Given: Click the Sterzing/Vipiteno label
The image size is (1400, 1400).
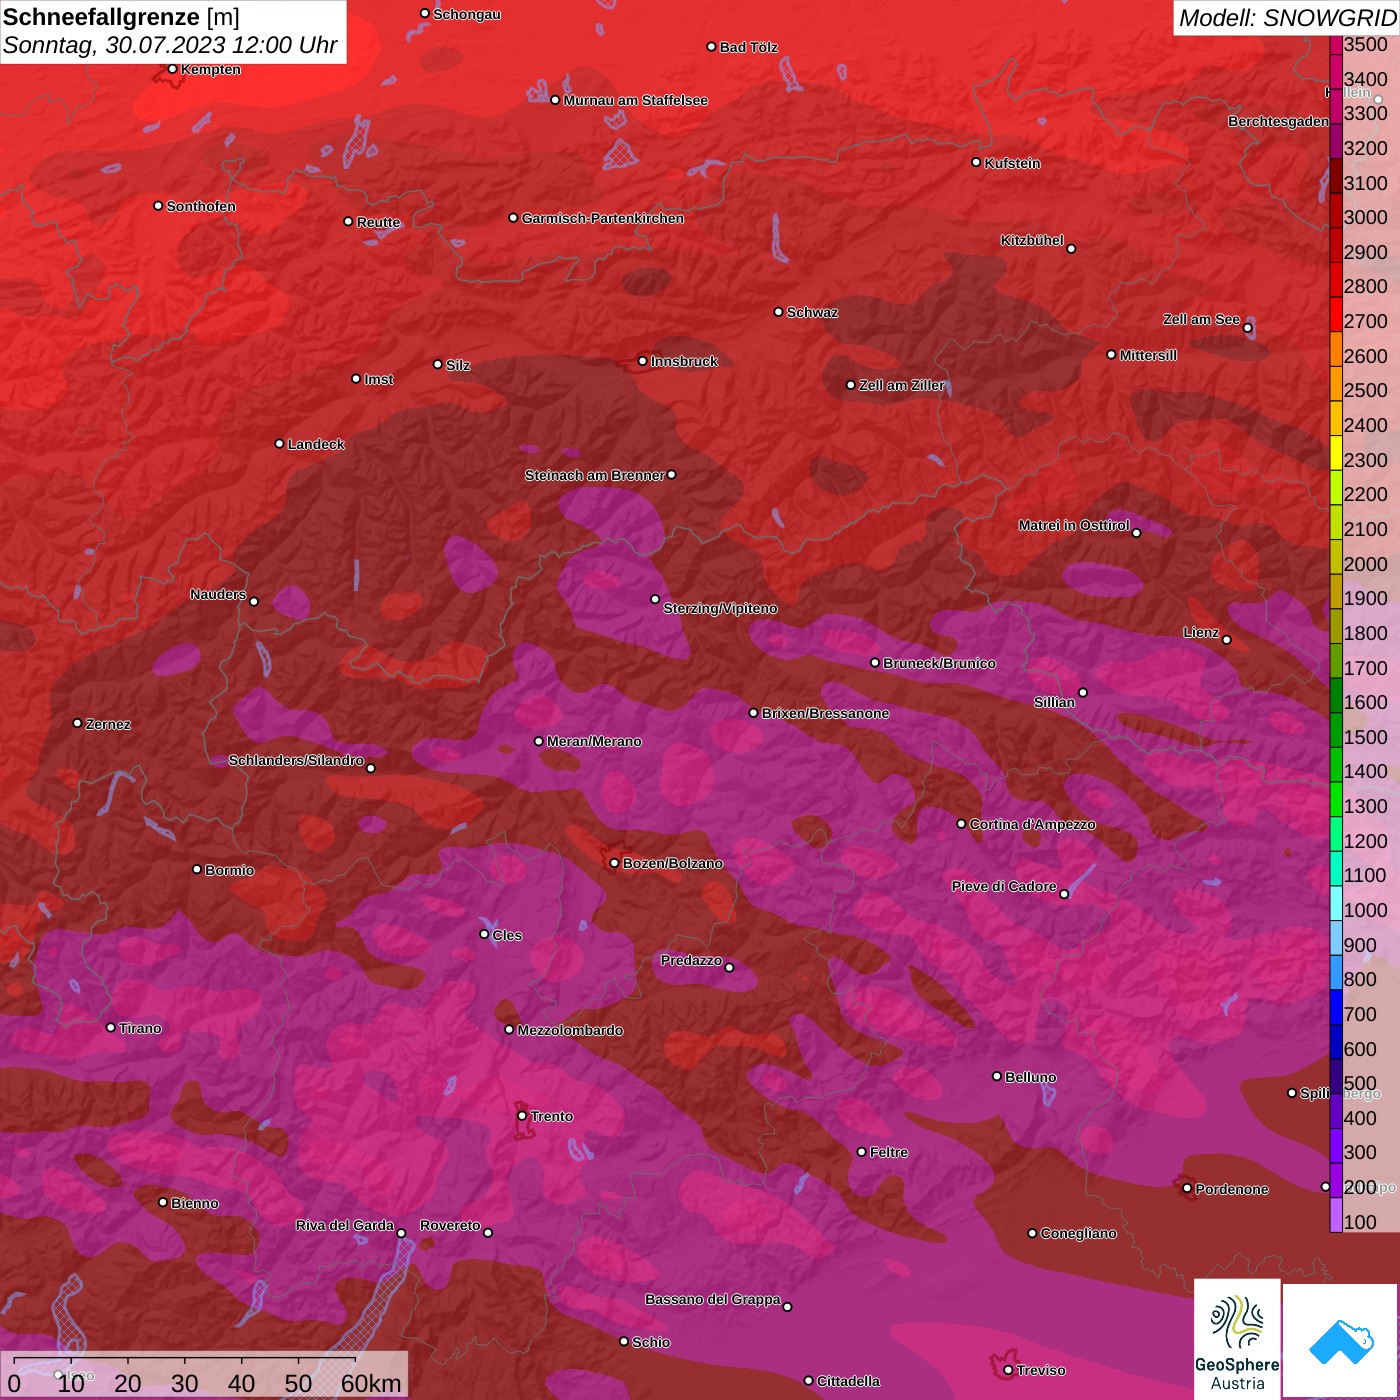Looking at the screenshot, I should [720, 608].
